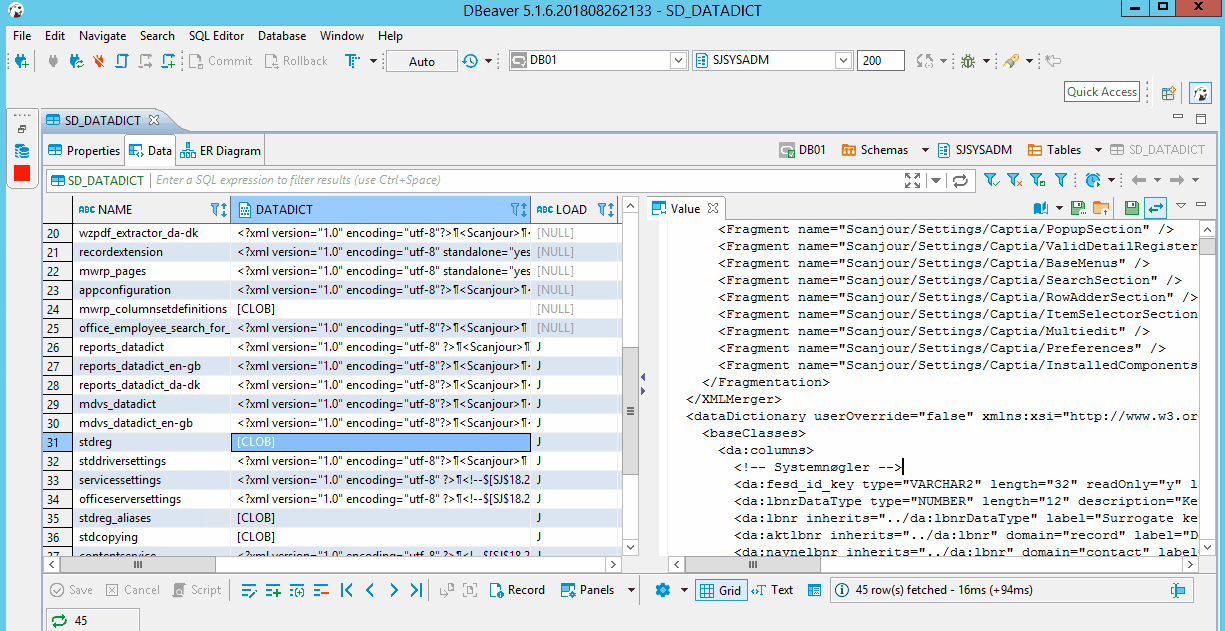1225x631 pixels.
Task: Click the Delete row icon
Action: [x=321, y=590]
